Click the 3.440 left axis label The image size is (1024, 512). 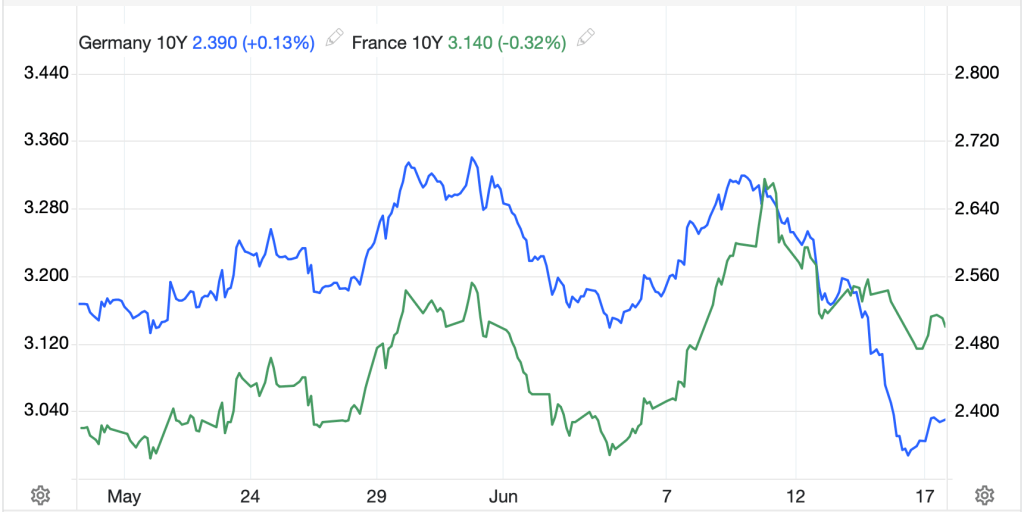(45, 73)
